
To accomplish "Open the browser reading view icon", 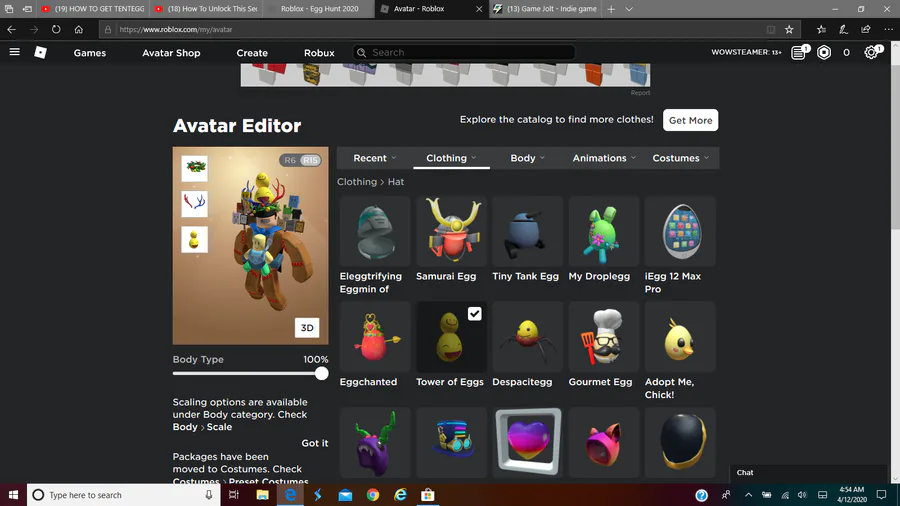I will pos(771,29).
